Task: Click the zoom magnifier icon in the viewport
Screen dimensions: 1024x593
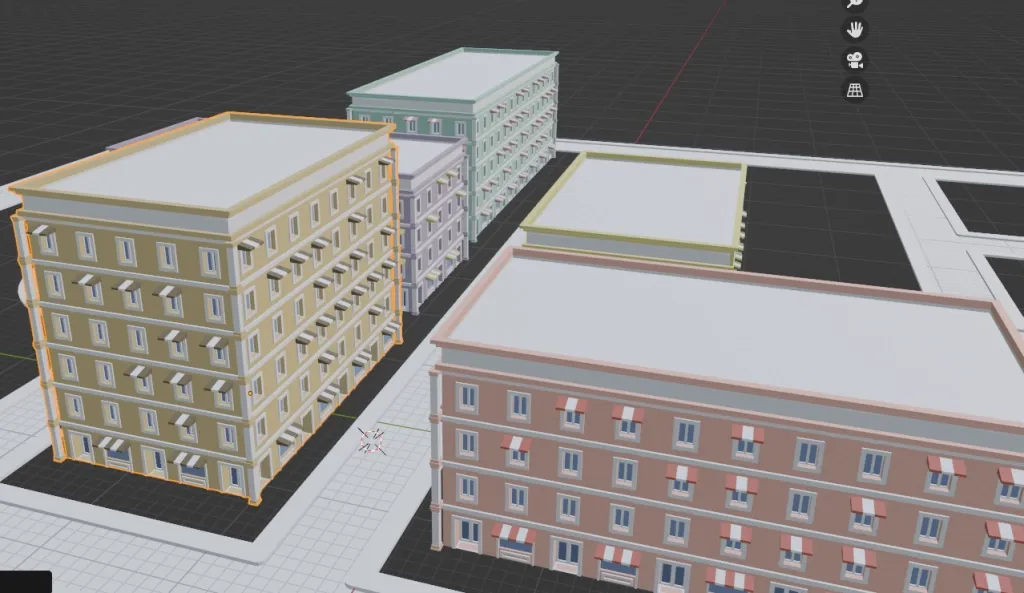Action: [854, 3]
